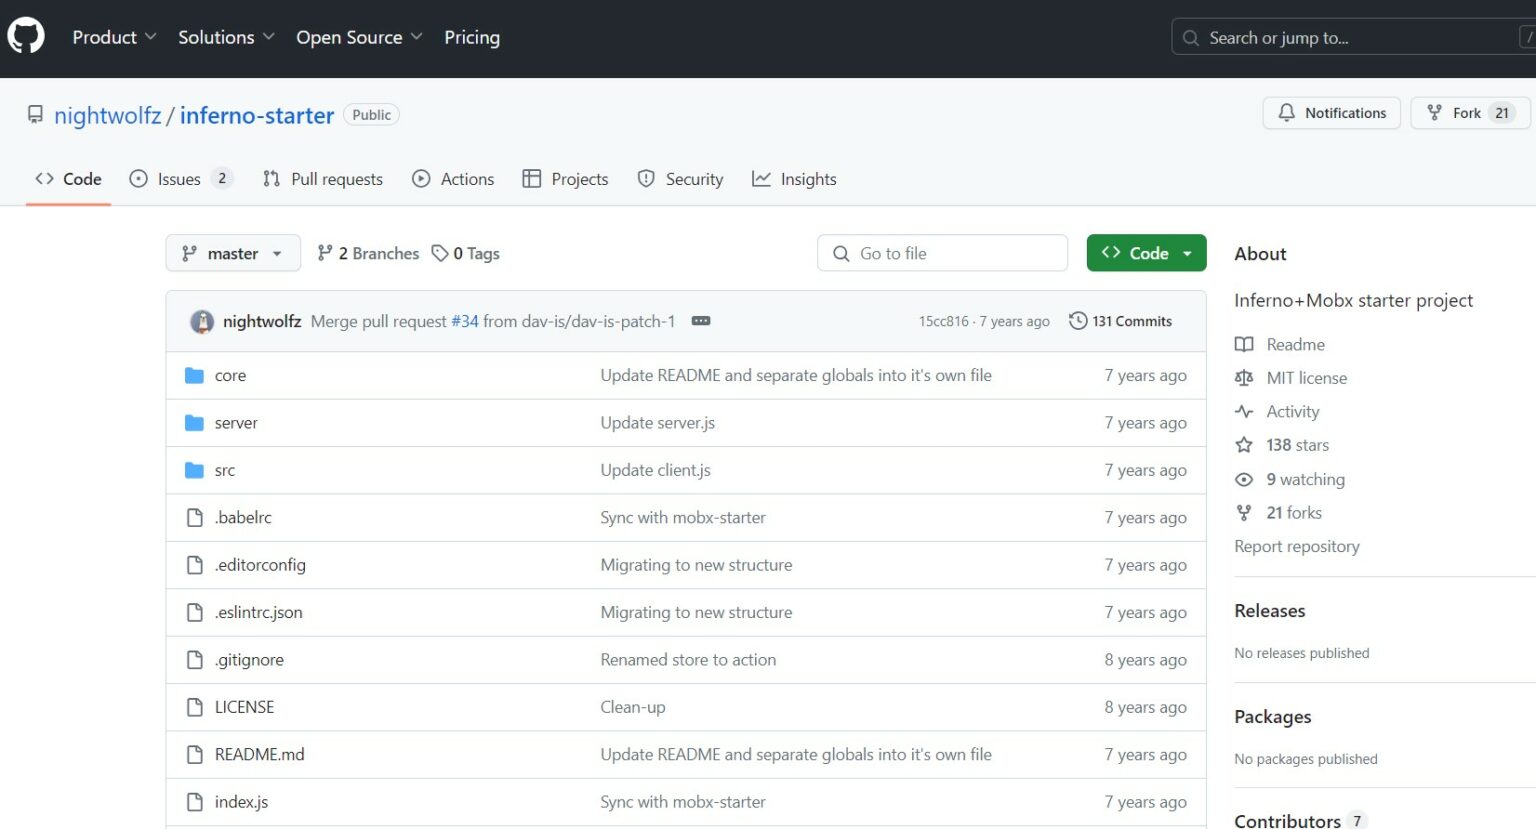The image size is (1536, 829).
Task: Enable notifications for this repository
Action: click(1331, 112)
